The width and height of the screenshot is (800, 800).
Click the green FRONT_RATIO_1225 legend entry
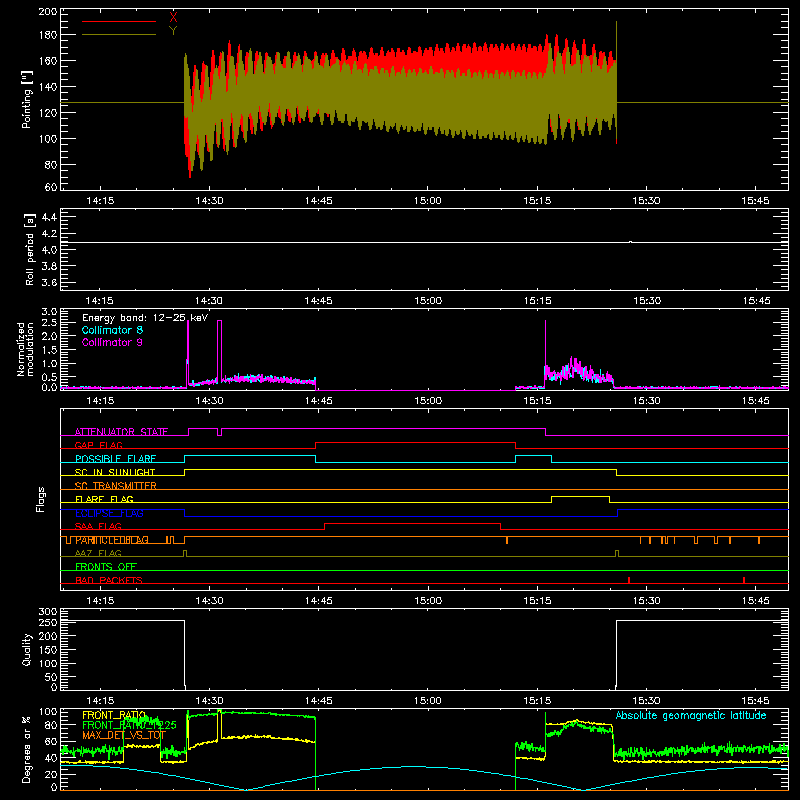click(129, 726)
